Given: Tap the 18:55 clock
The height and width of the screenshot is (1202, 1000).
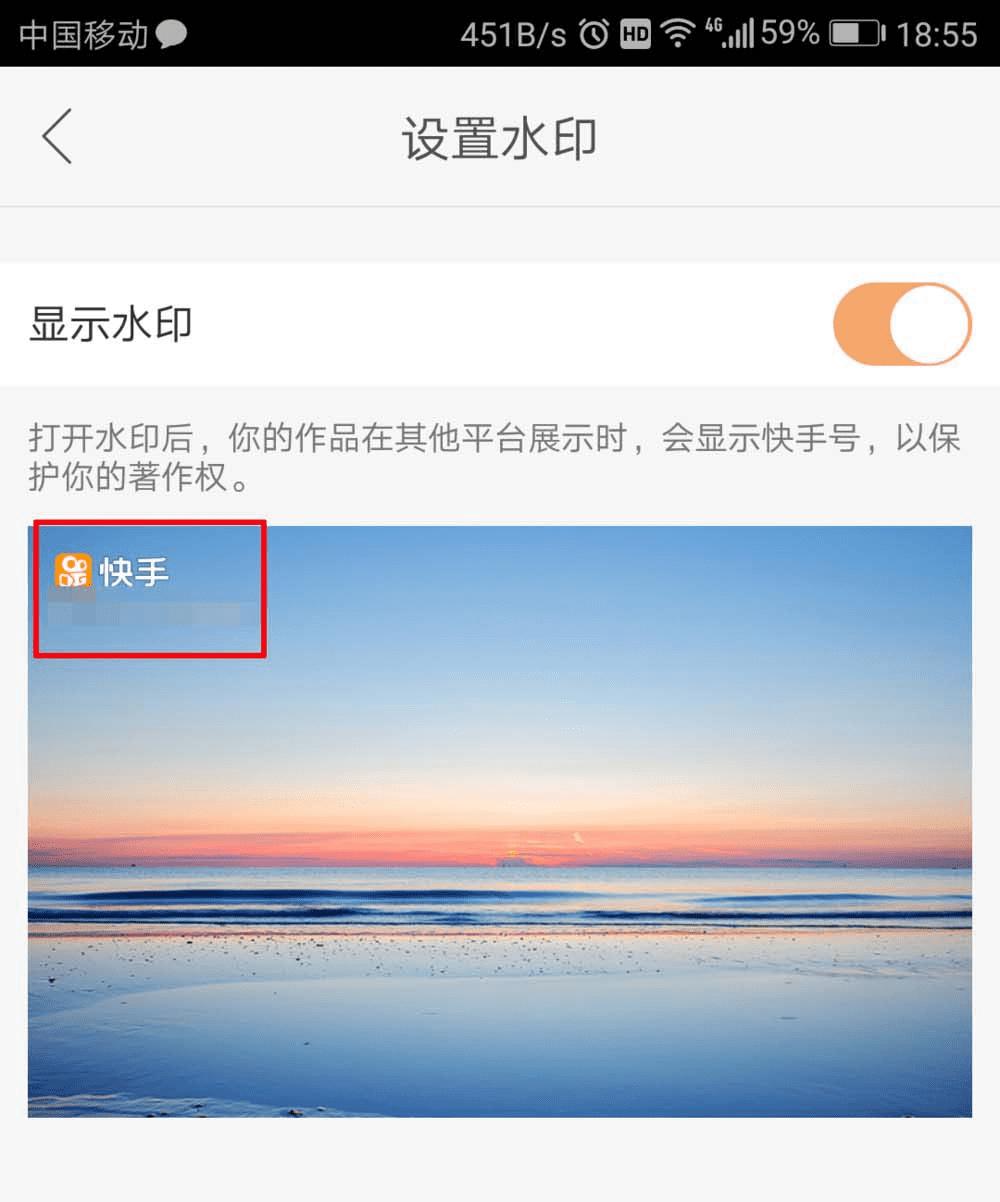Looking at the screenshot, I should tap(936, 35).
